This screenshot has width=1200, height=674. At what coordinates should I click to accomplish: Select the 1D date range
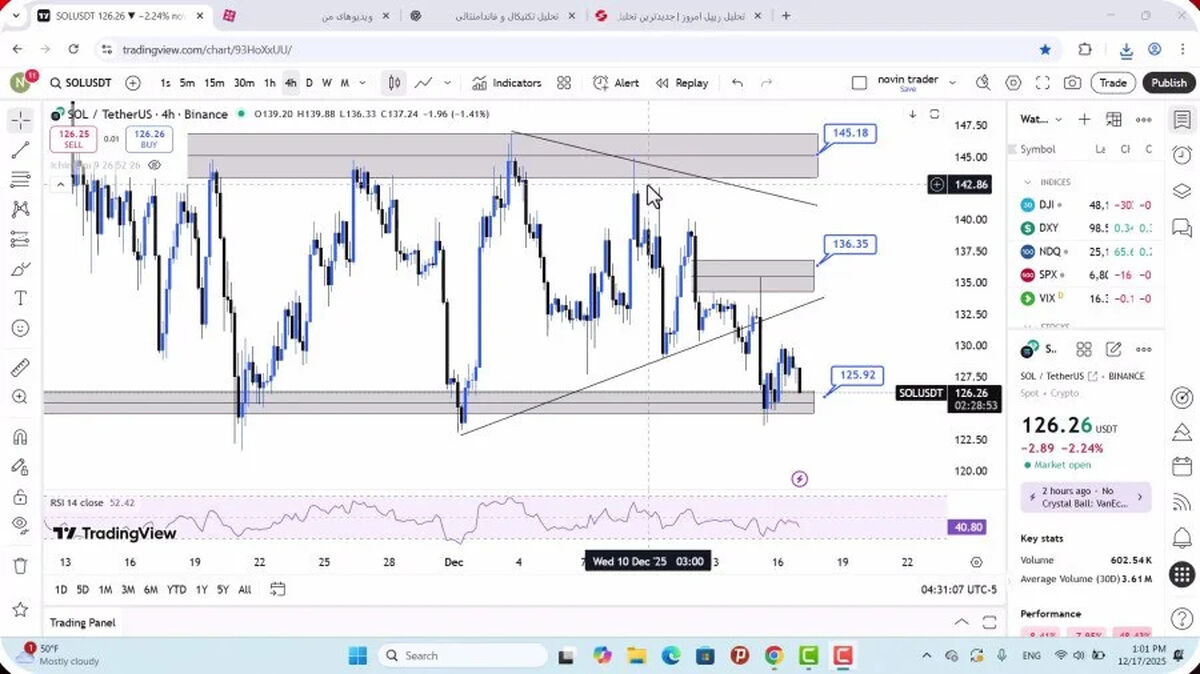pos(61,589)
